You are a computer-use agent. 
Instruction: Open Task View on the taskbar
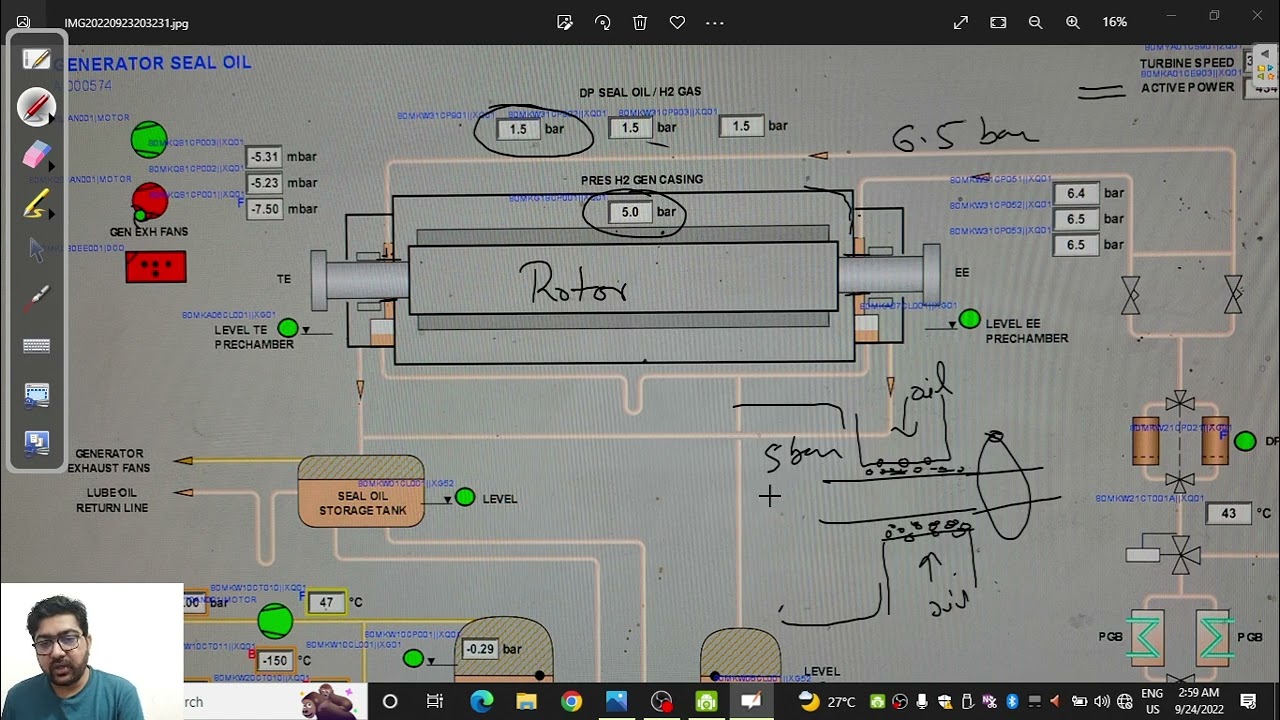pos(435,701)
